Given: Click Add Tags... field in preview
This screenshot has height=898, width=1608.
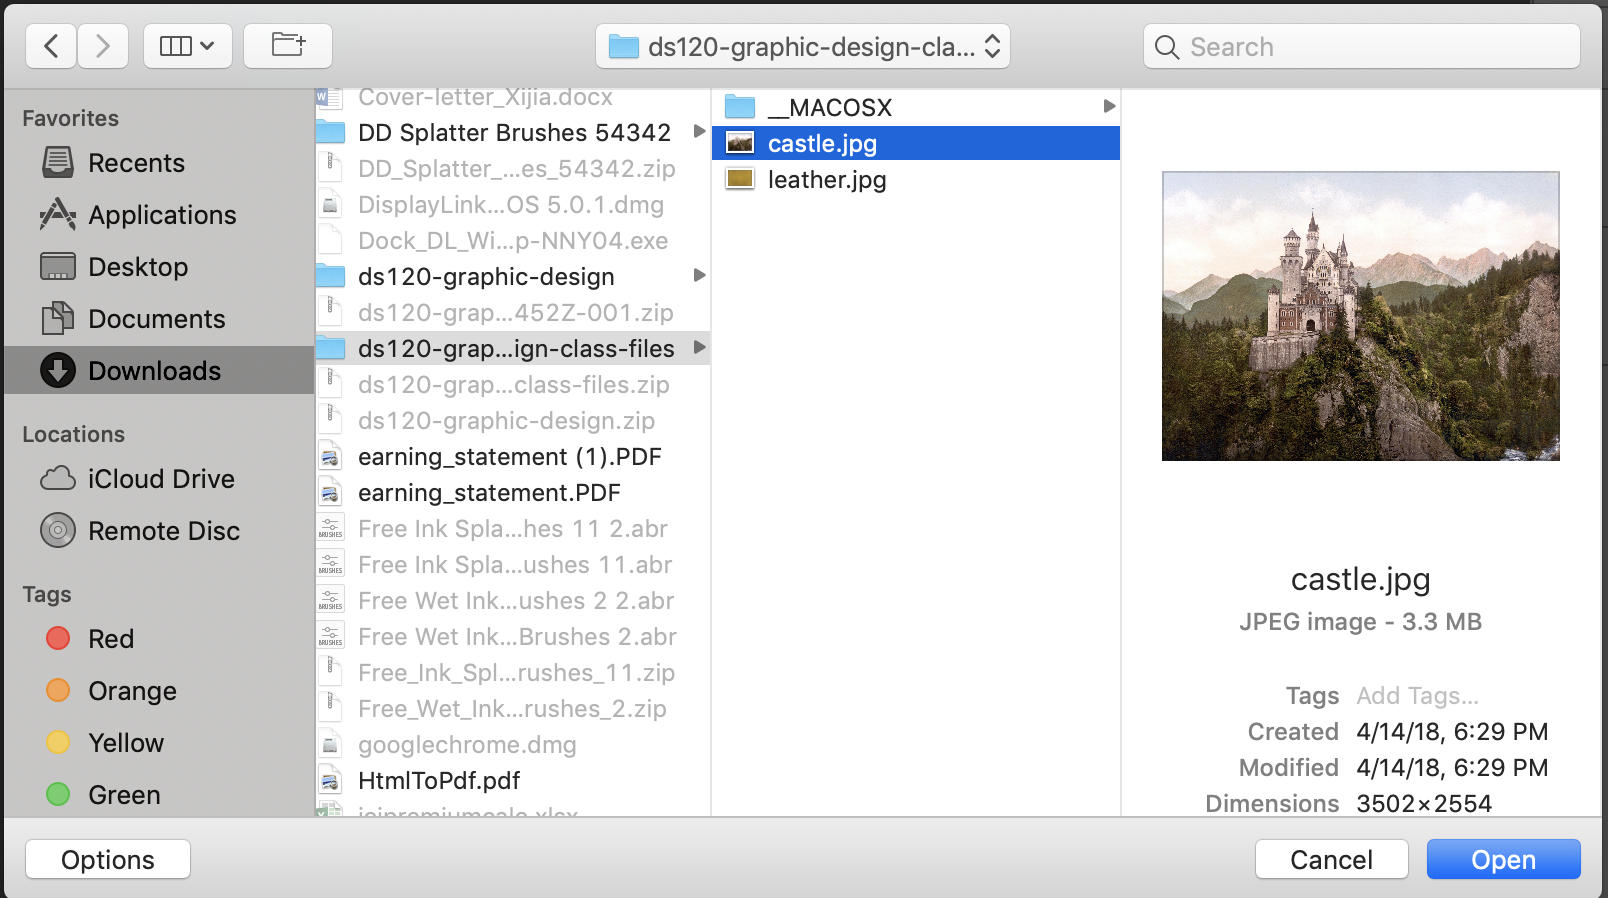Looking at the screenshot, I should click(x=1417, y=696).
